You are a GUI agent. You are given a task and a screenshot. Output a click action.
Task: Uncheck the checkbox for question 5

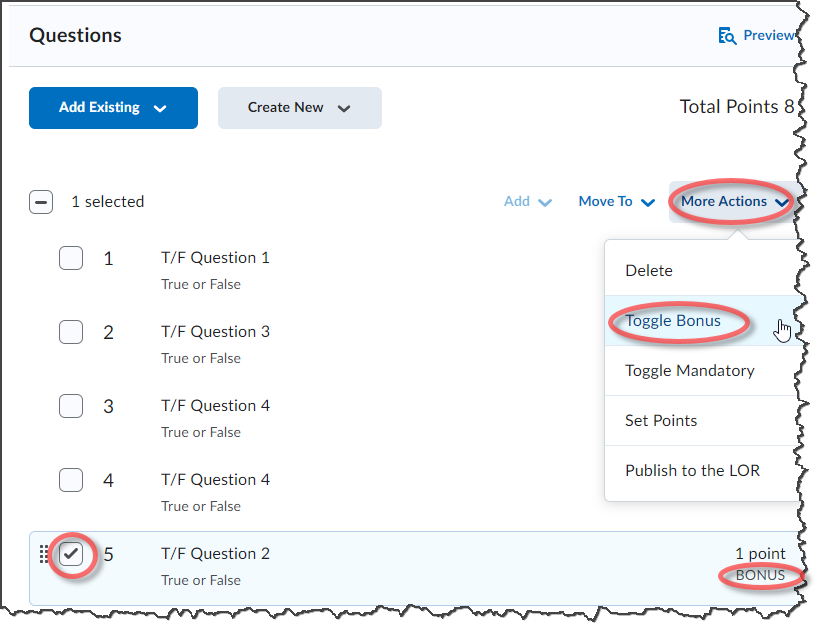click(x=71, y=554)
